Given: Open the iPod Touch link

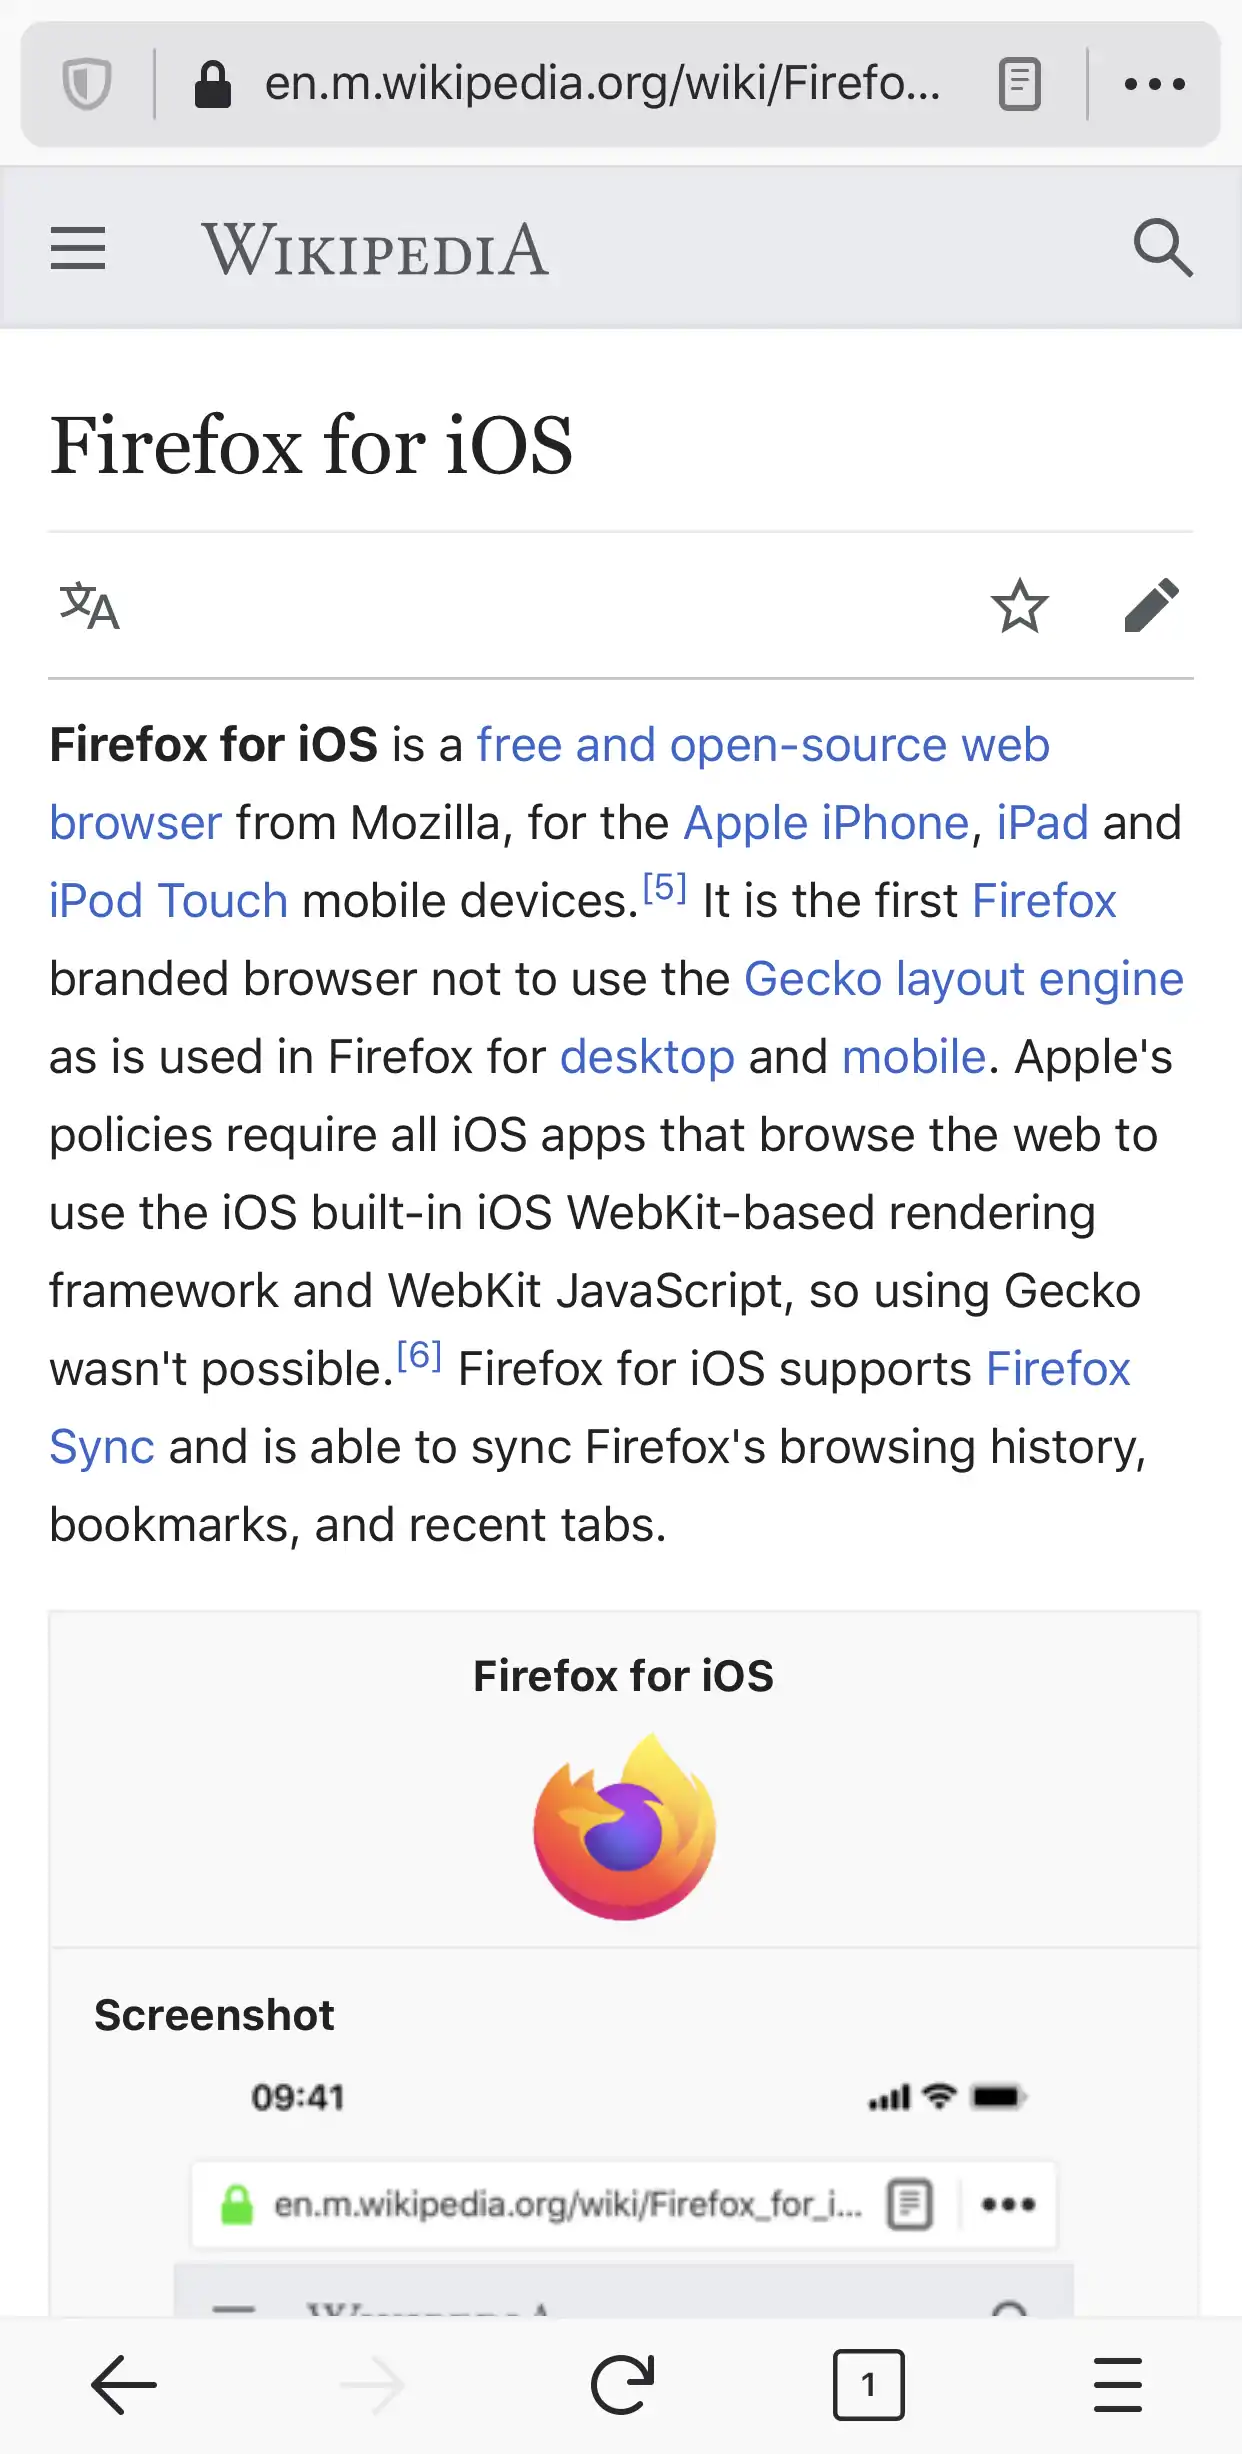Looking at the screenshot, I should 169,901.
